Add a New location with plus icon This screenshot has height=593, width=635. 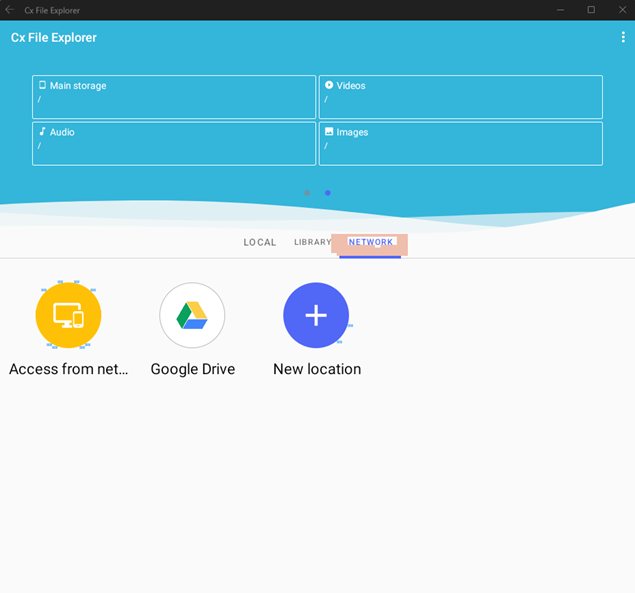[x=316, y=315]
